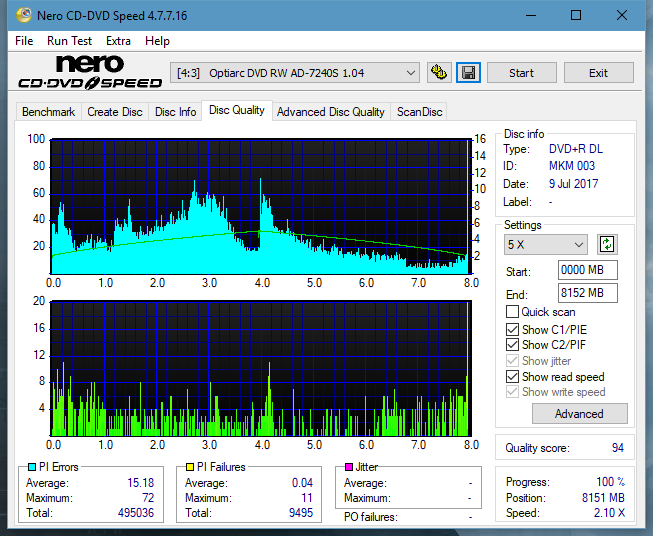
Task: Switch to the Disc Info tab
Action: [x=175, y=112]
